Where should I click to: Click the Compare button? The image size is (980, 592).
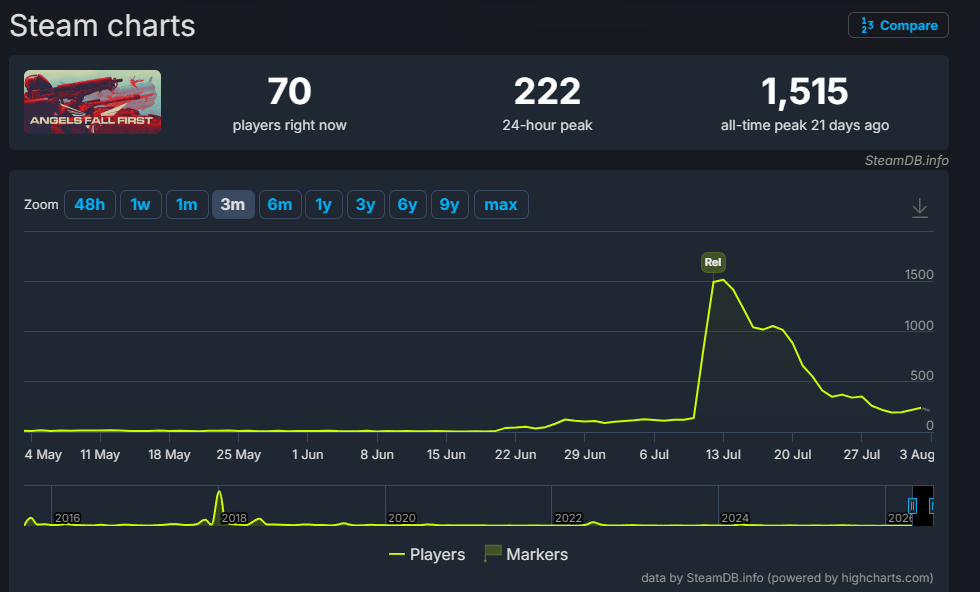(898, 25)
